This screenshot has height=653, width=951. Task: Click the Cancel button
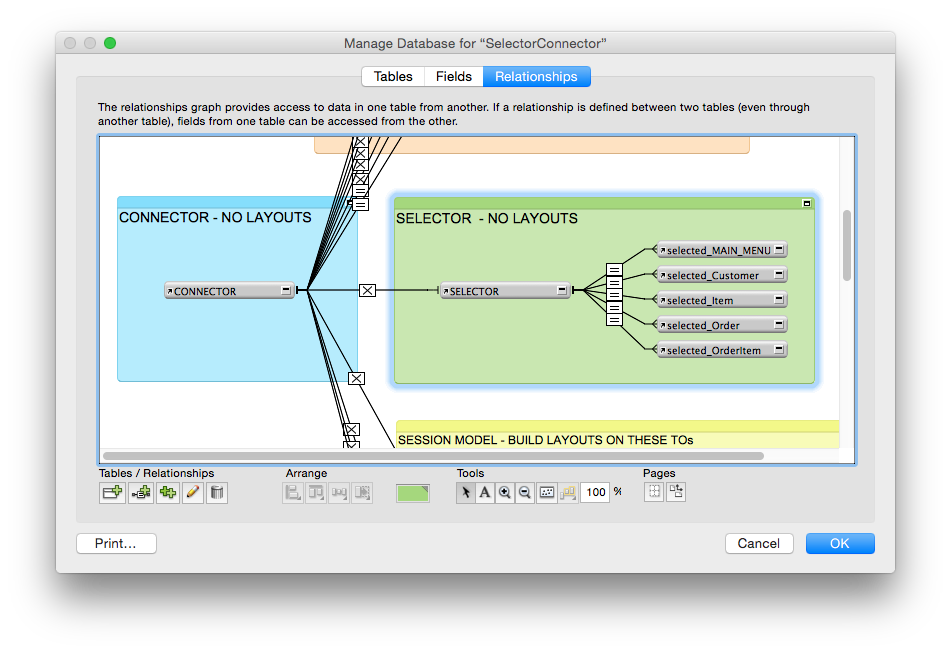click(x=759, y=543)
